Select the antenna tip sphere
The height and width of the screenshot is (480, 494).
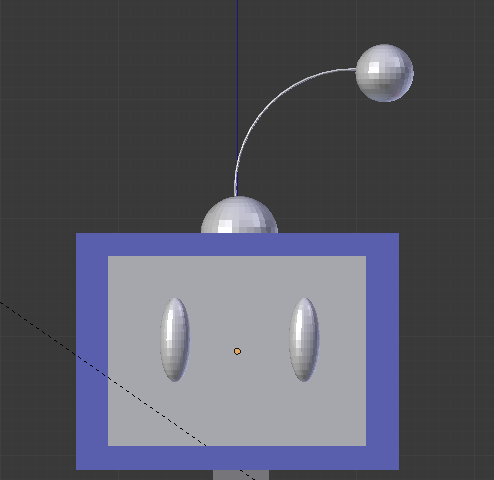(x=385, y=73)
